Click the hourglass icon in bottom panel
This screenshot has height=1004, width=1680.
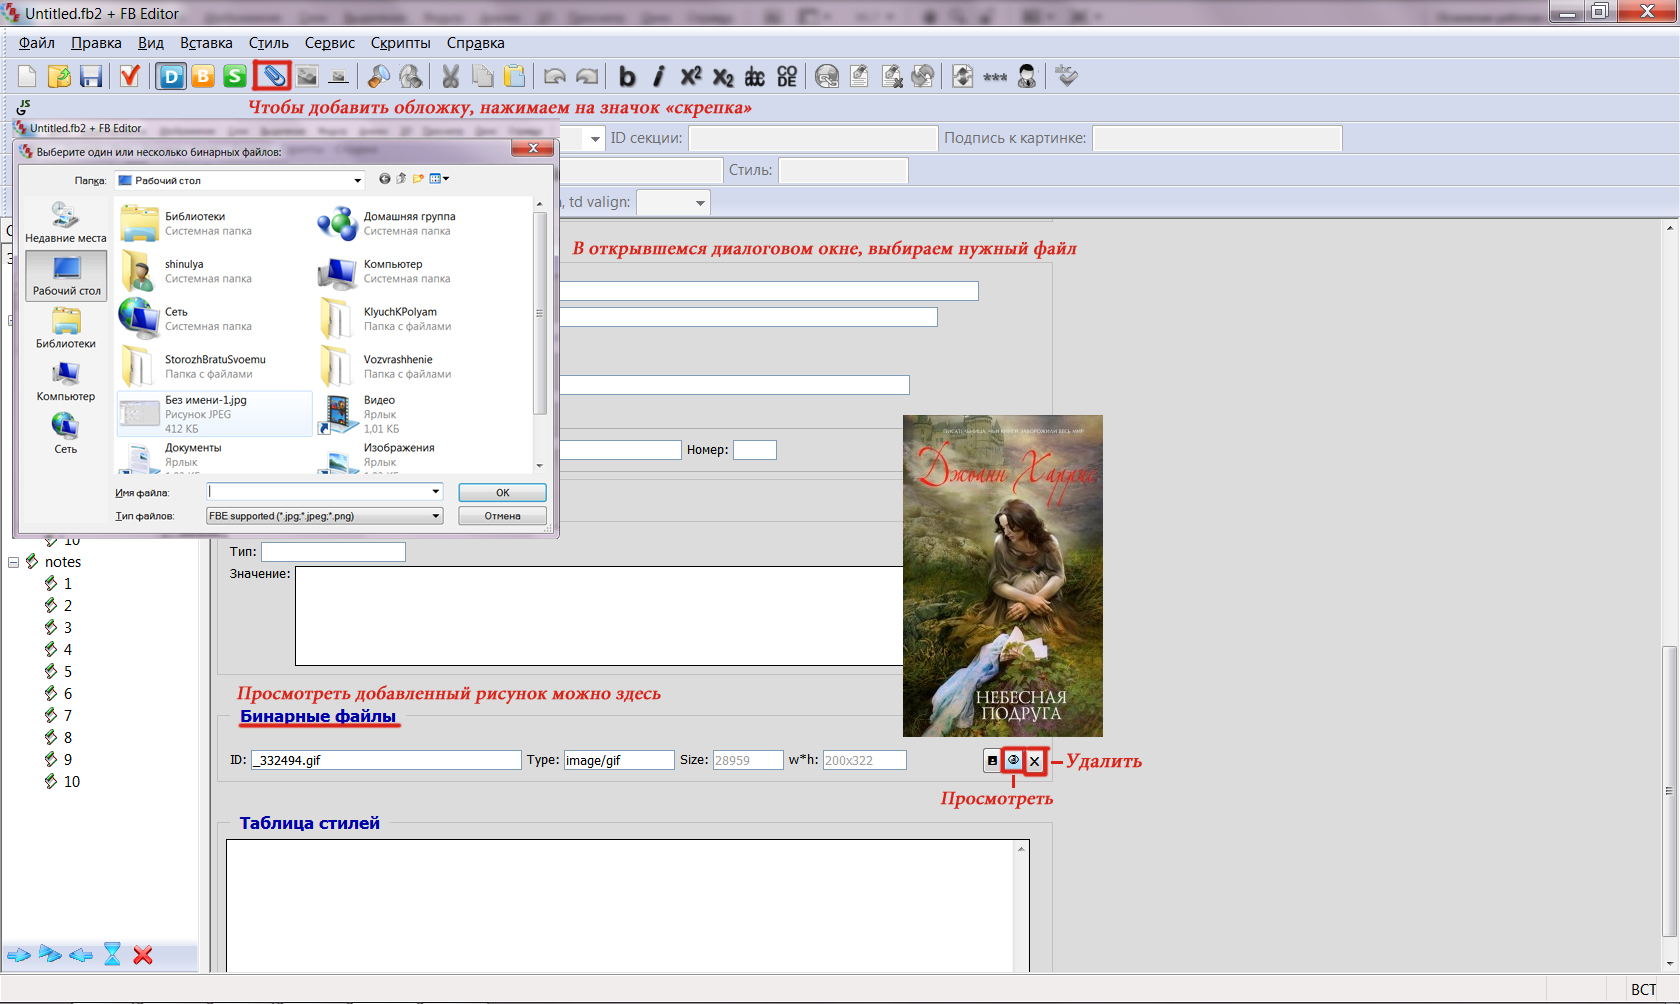(x=112, y=954)
